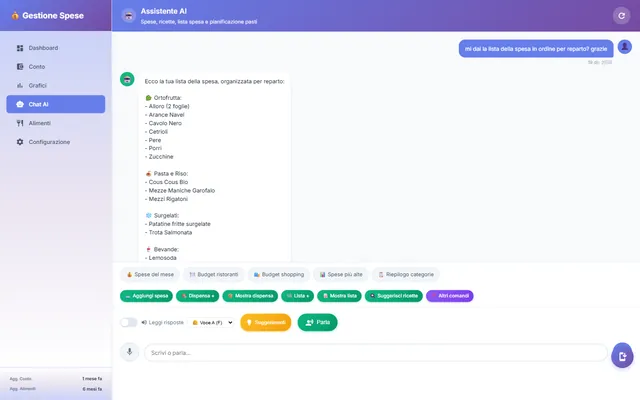Select the Chat AI sidebar item

56,104
